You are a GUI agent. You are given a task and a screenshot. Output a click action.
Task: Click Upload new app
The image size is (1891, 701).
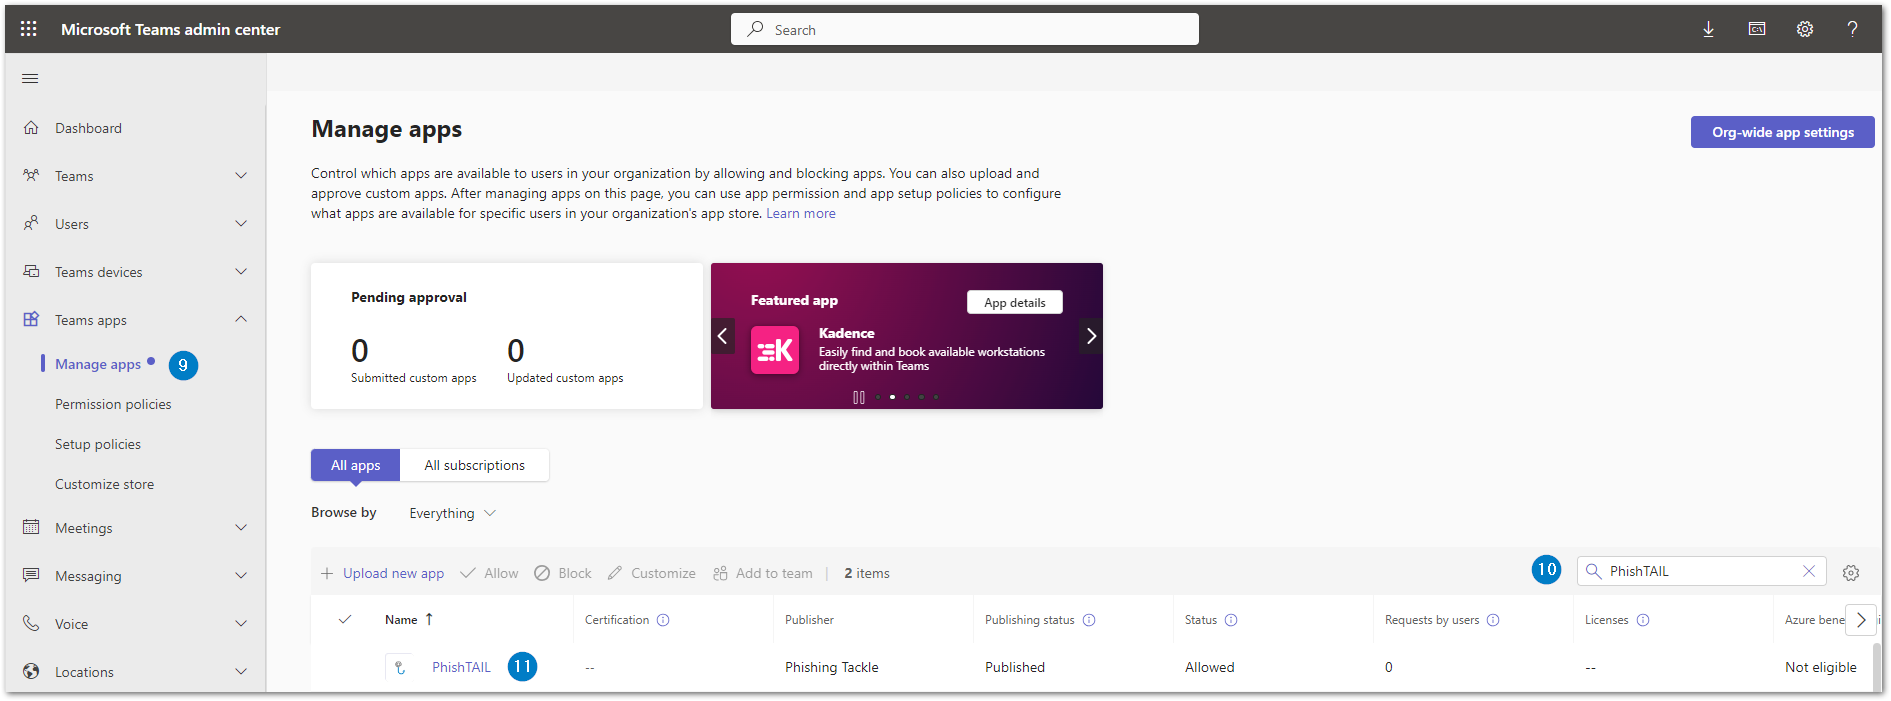[x=382, y=573]
